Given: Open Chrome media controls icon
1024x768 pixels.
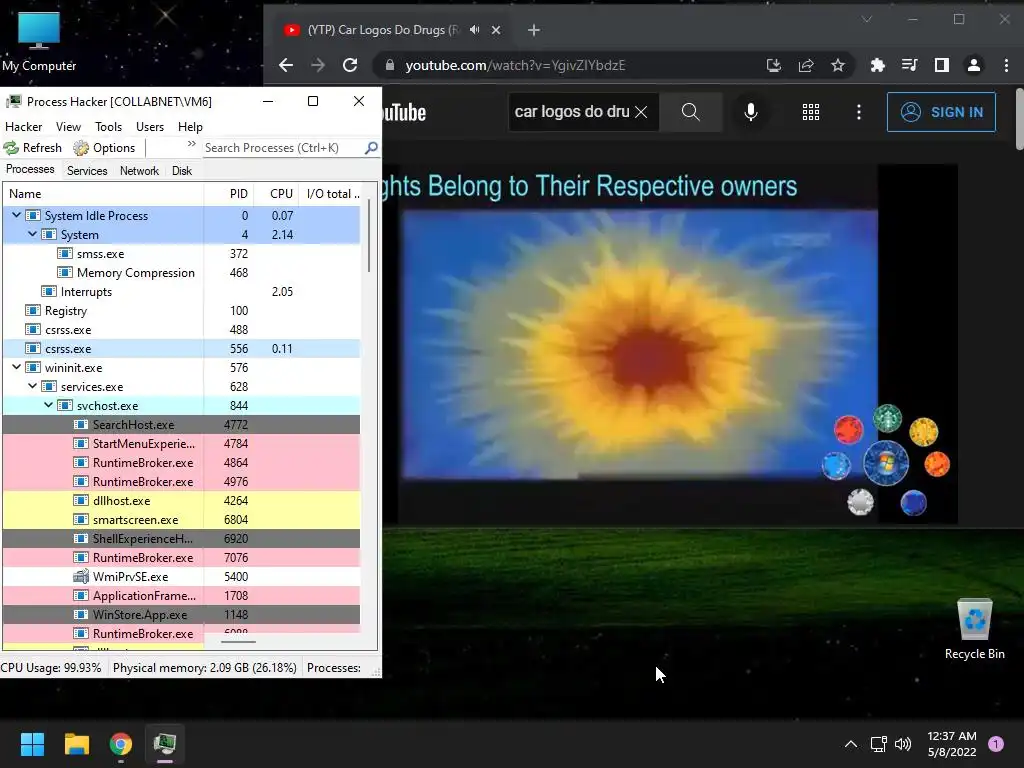Looking at the screenshot, I should 909,65.
